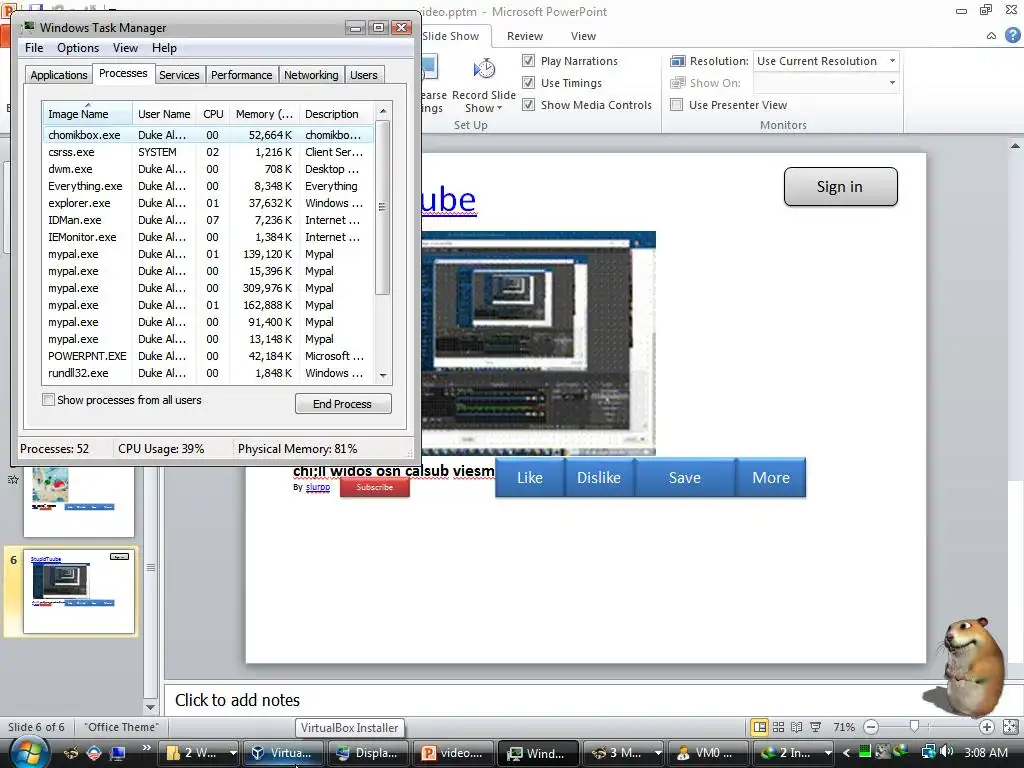Show hidden tray icons arrow

pyautogui.click(x=846, y=753)
